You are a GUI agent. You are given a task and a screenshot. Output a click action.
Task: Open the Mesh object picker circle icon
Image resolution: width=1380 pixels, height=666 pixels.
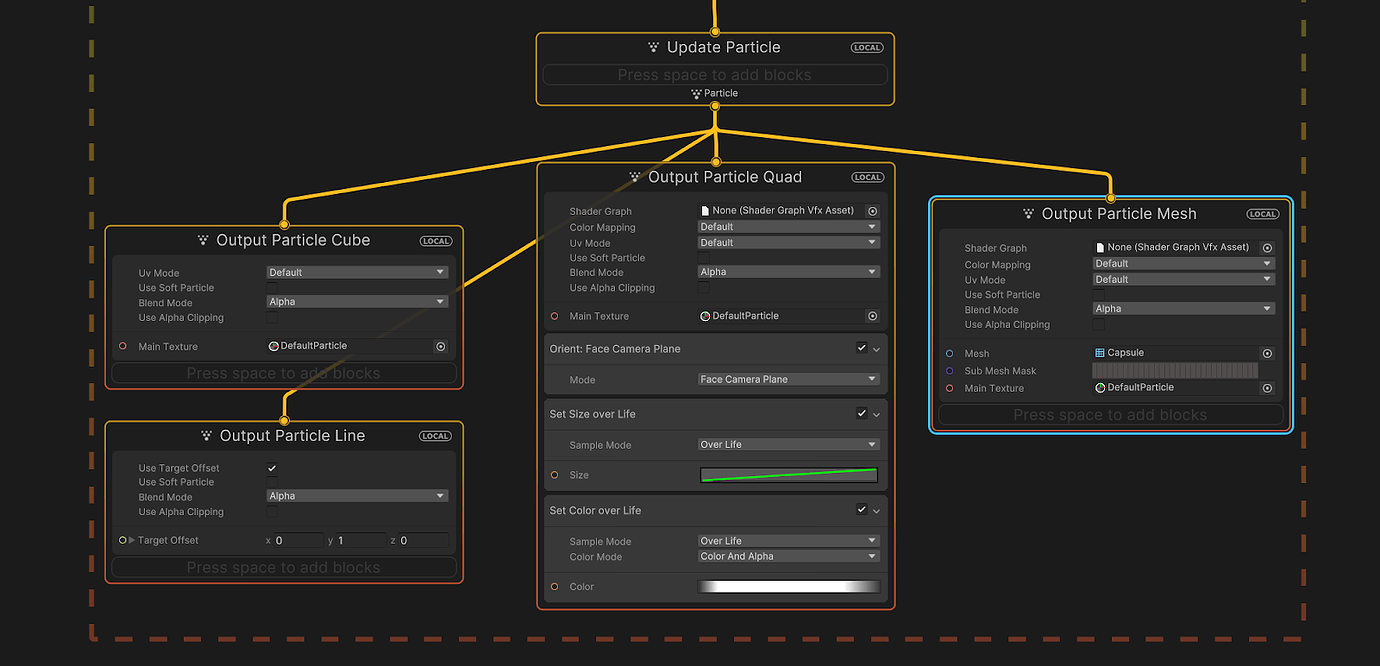(x=1267, y=352)
